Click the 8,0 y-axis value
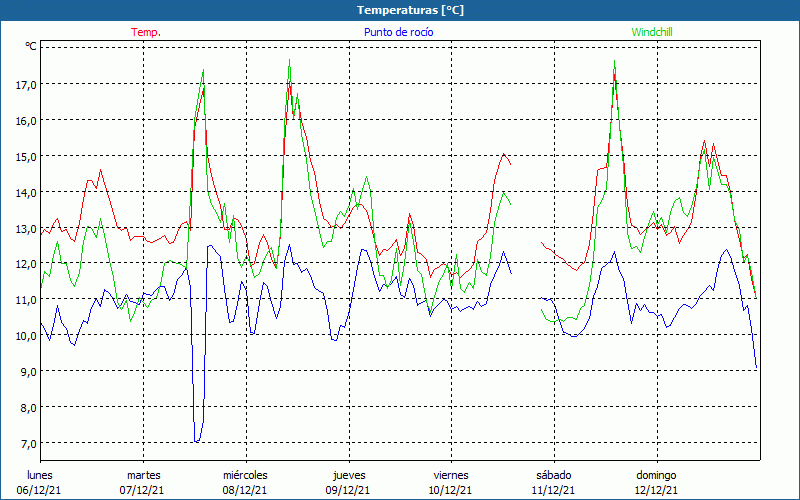The height and width of the screenshot is (500, 800). point(28,408)
